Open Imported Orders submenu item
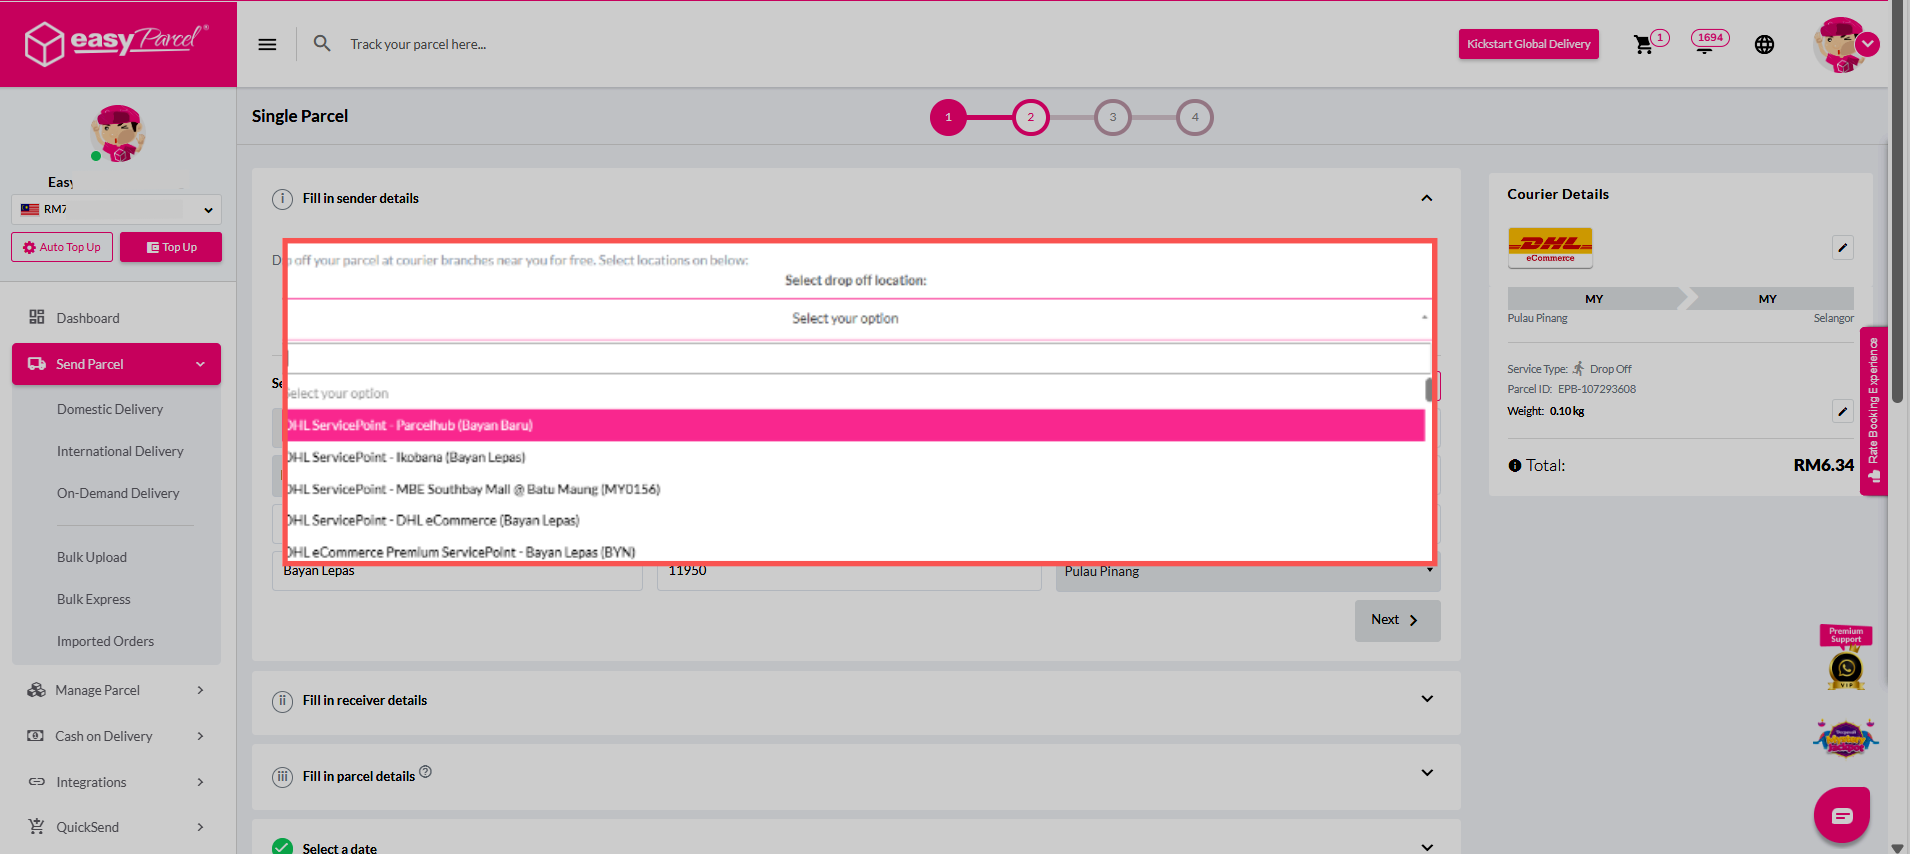This screenshot has height=854, width=1910. pyautogui.click(x=105, y=641)
